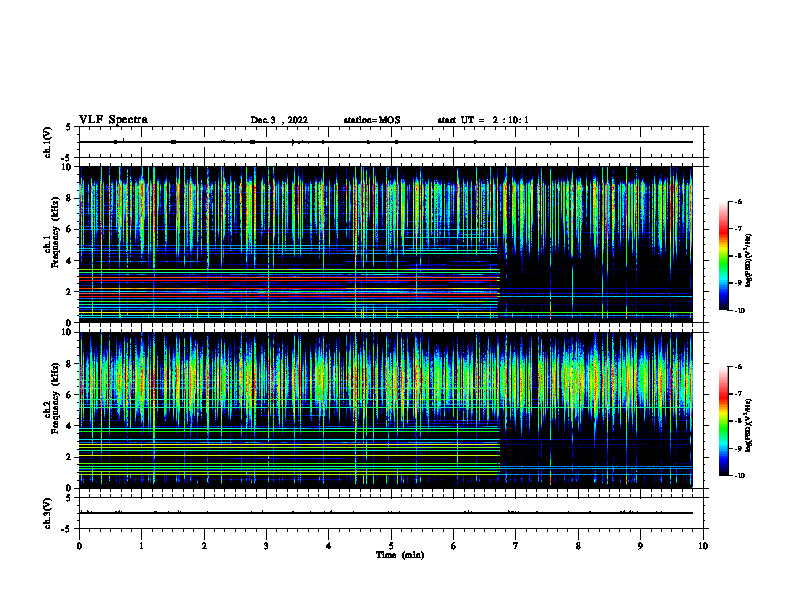Click the time axis tick label "6"
Viewport: 792px width, 612px height.
click(x=454, y=546)
